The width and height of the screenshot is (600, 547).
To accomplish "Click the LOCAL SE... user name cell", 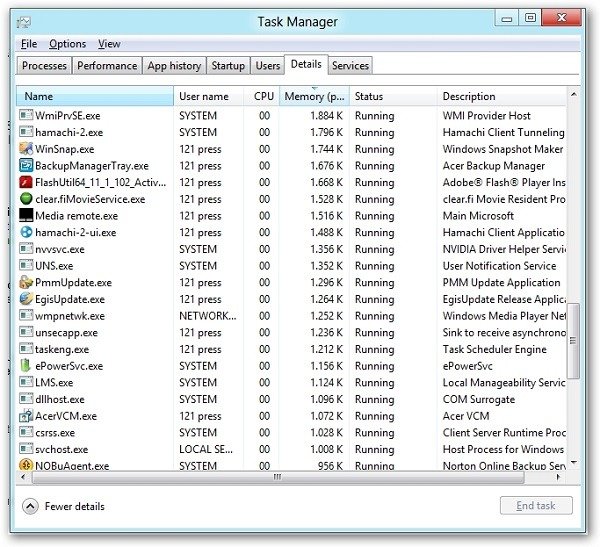I will click(x=205, y=449).
